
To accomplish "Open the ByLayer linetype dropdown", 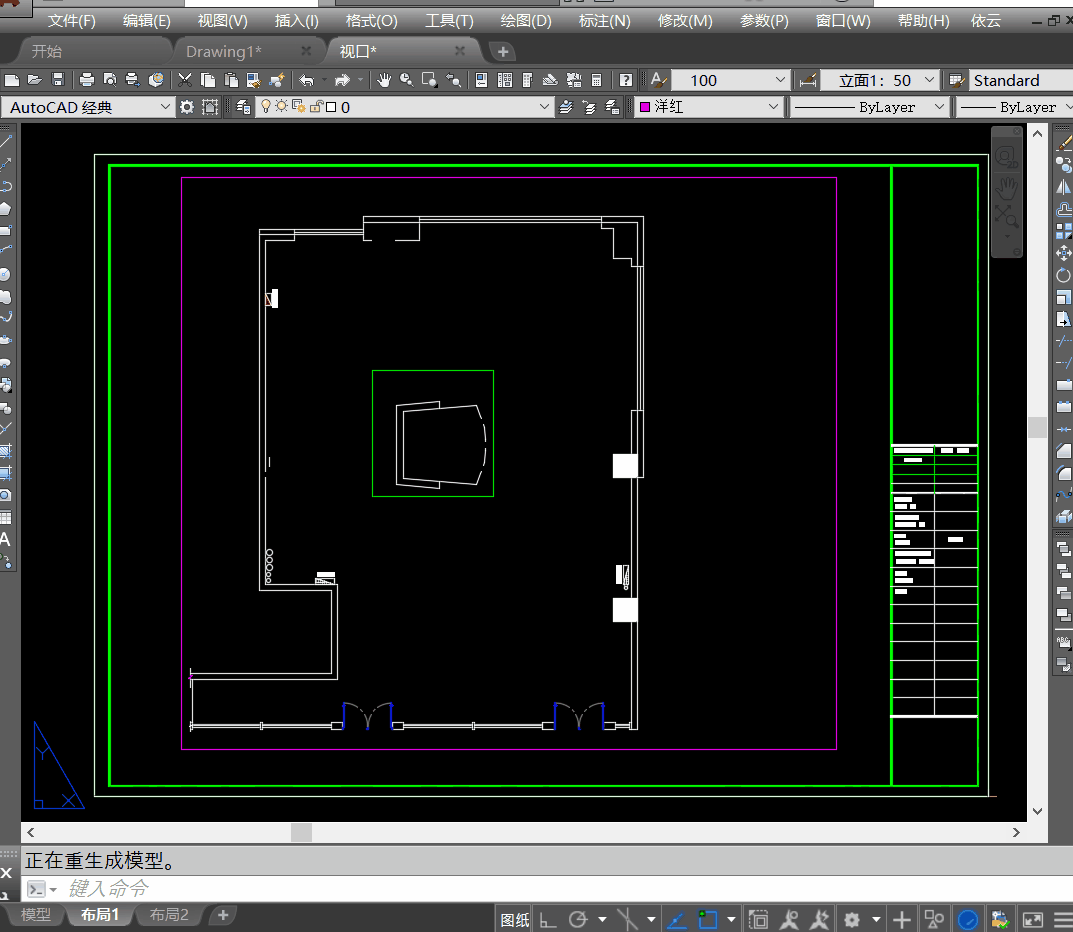I will click(869, 107).
